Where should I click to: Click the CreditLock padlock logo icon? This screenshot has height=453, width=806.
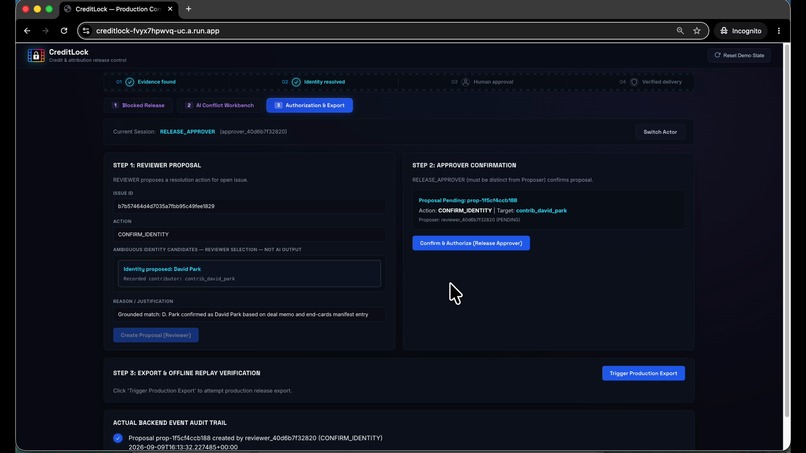click(x=36, y=56)
